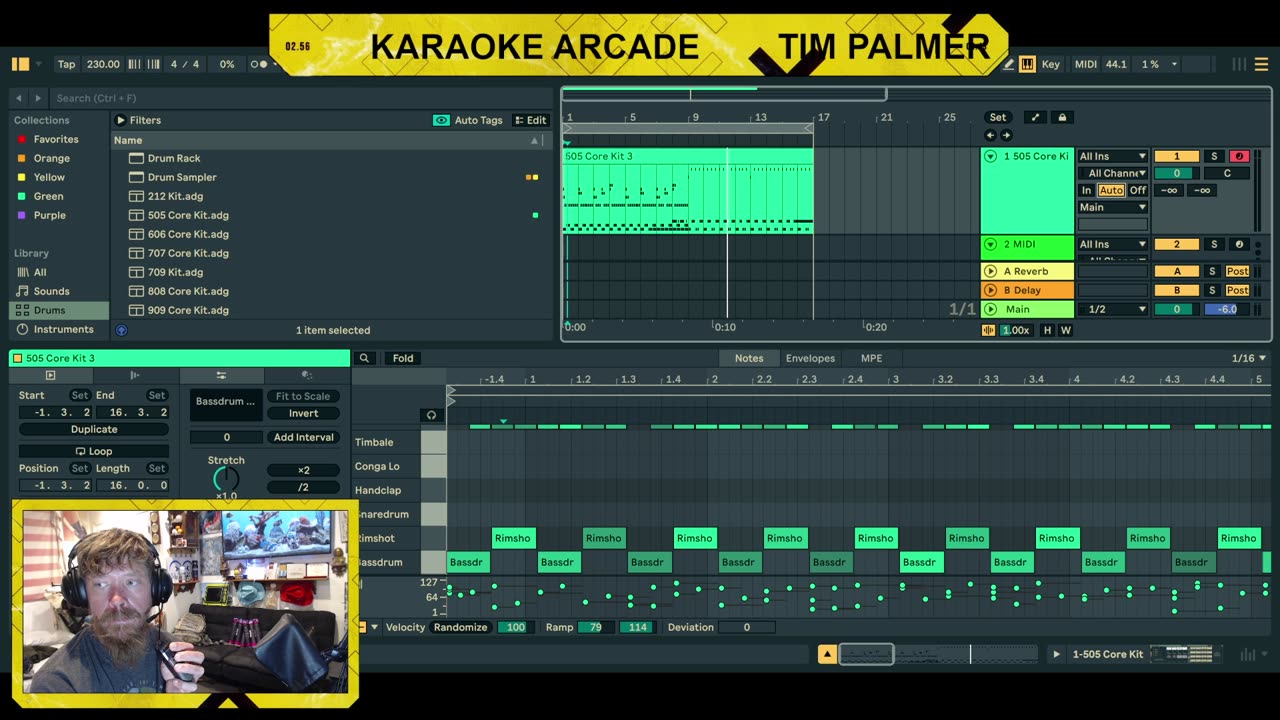Click the H height zoom button

coord(1048,330)
